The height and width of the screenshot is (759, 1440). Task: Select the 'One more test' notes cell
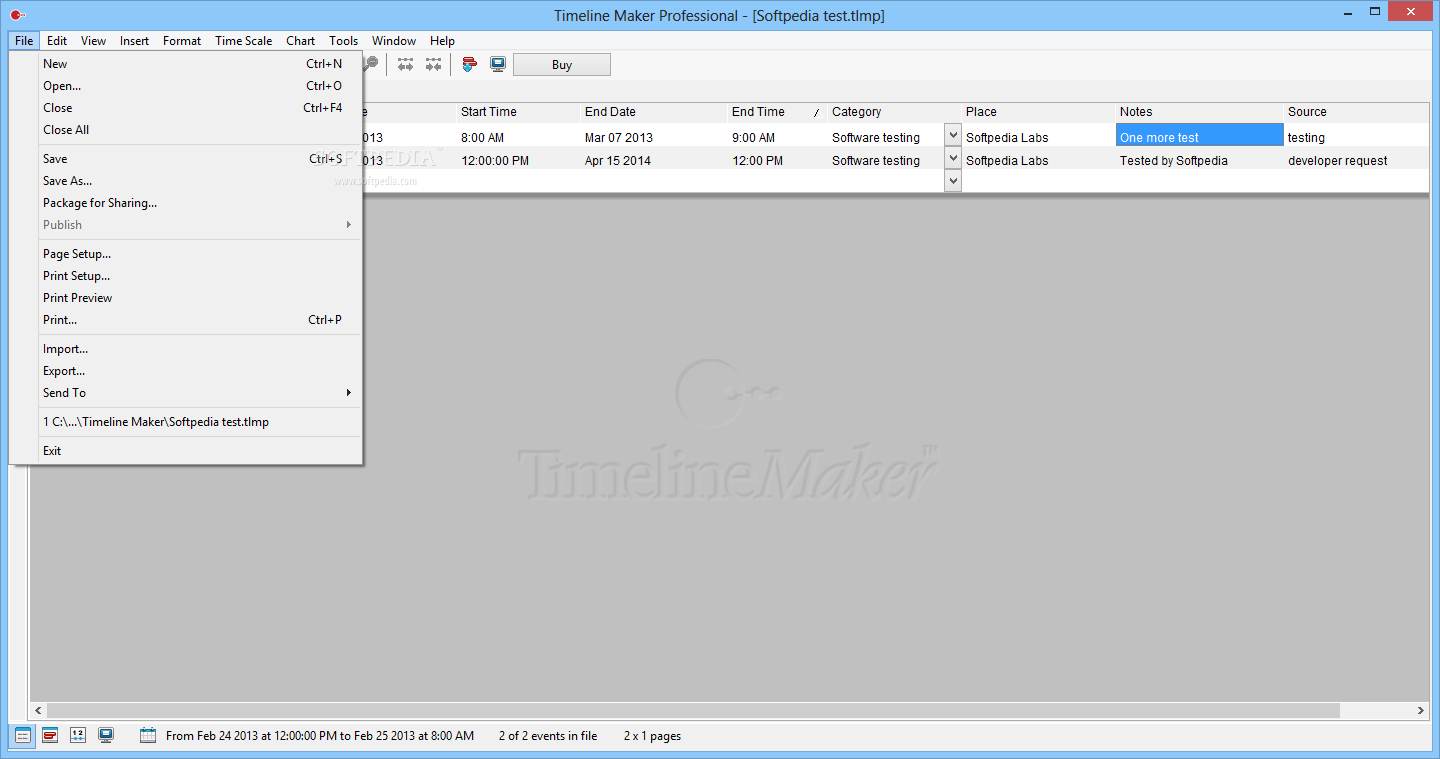(x=1199, y=136)
